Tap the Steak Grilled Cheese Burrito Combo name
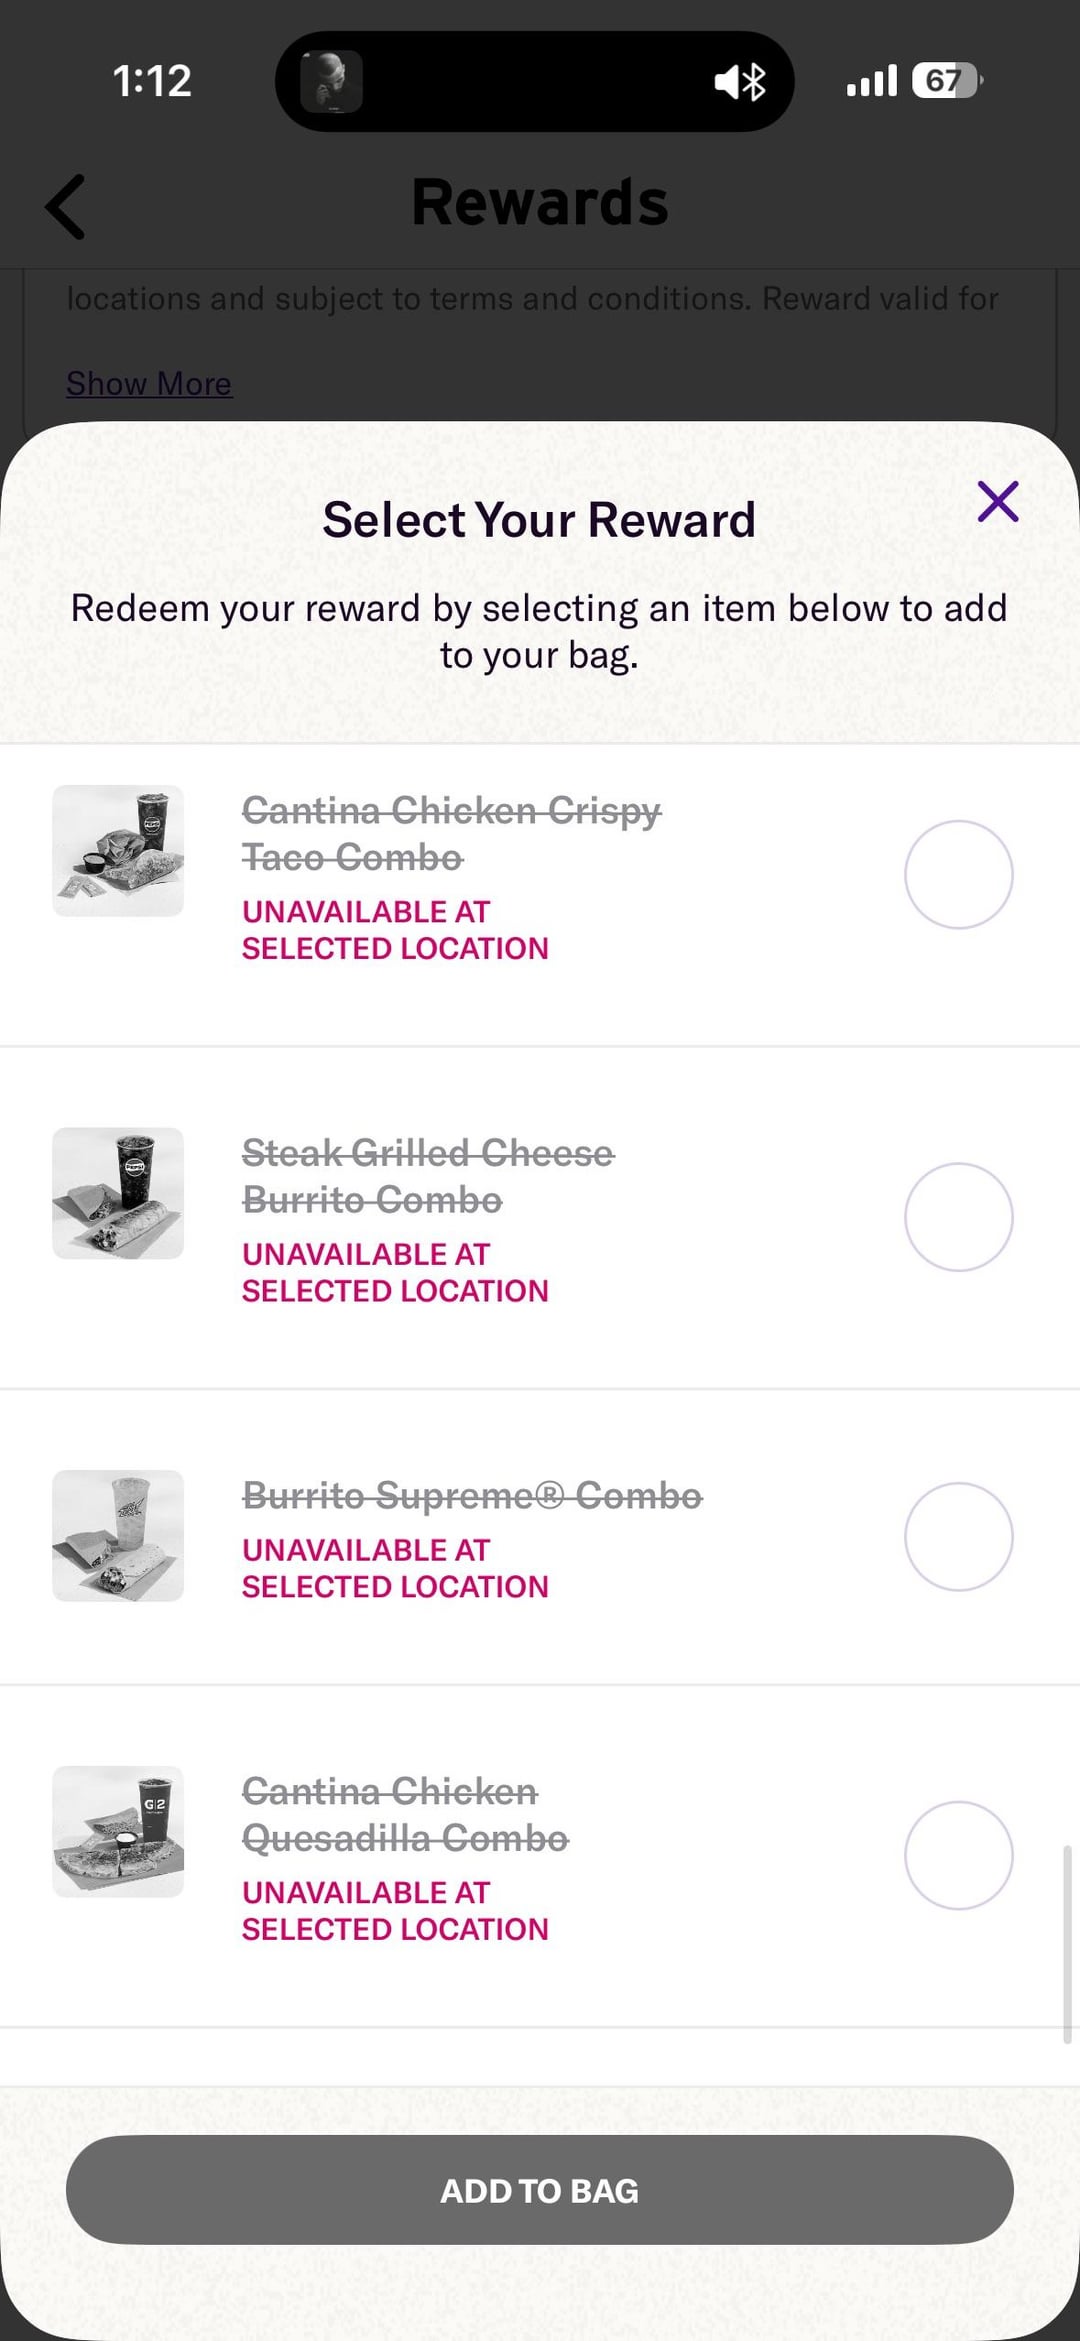The width and height of the screenshot is (1080, 2341). [x=427, y=1176]
